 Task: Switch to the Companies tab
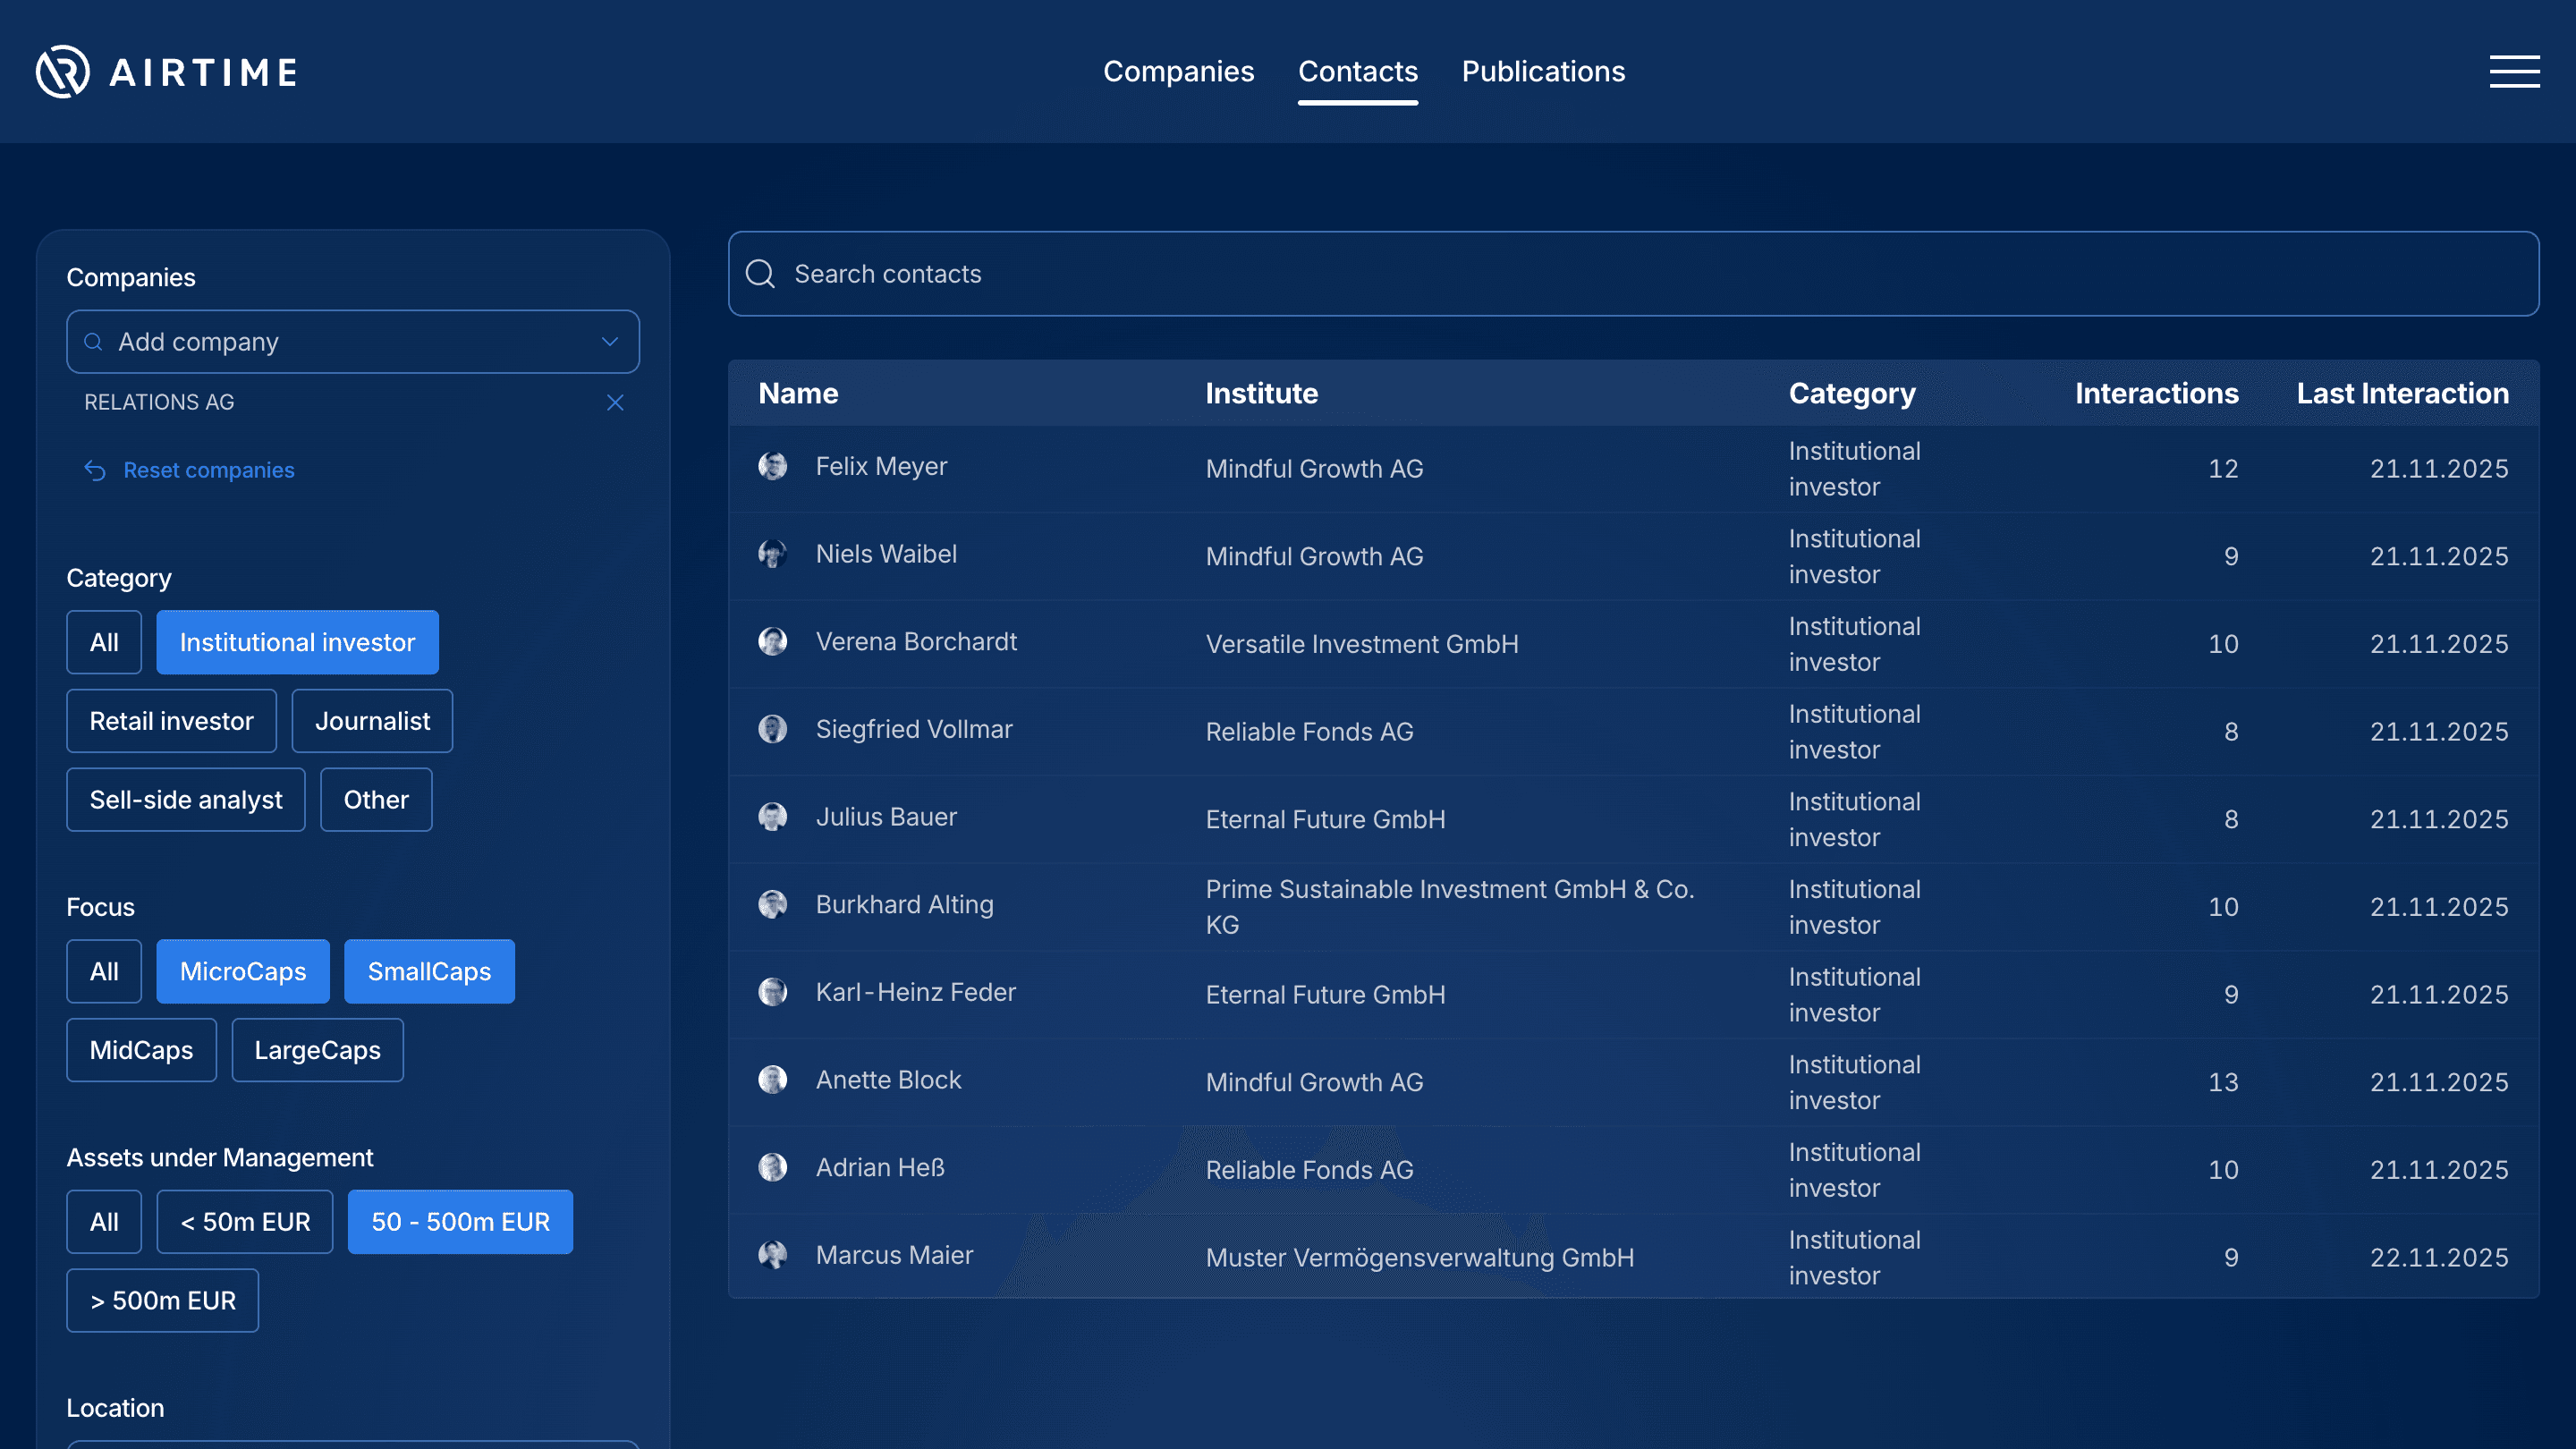click(1179, 71)
